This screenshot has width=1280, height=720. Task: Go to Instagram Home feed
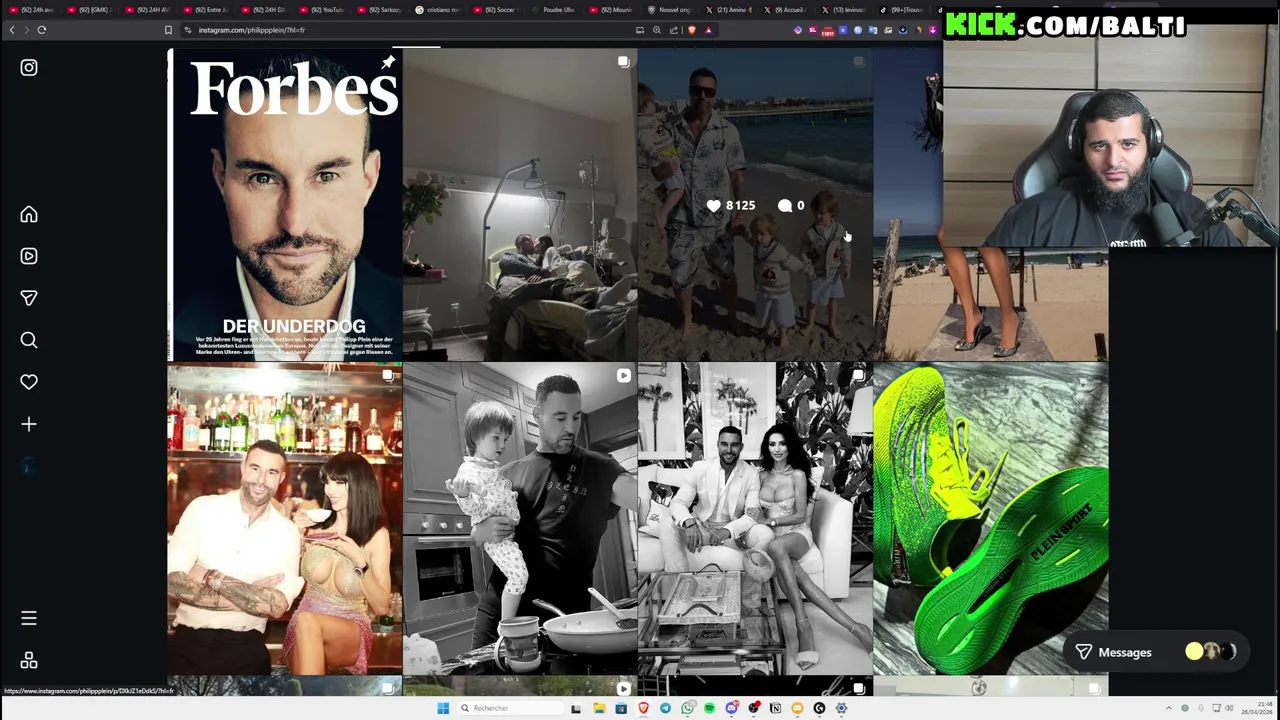29,215
